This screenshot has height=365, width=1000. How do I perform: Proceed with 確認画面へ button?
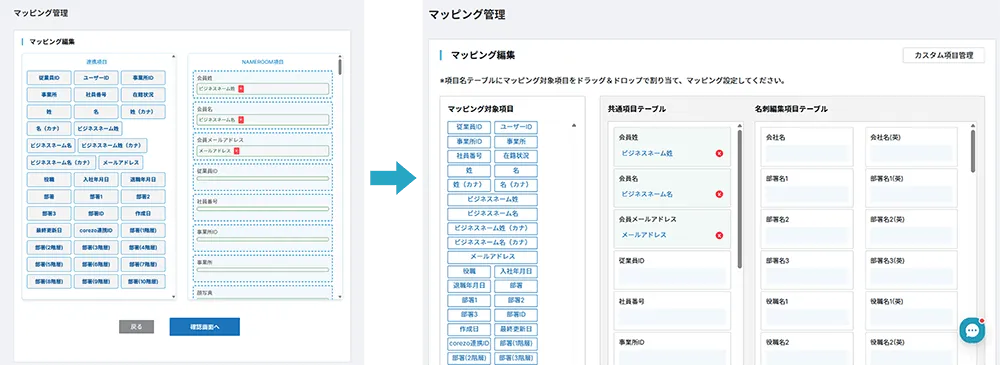tap(205, 327)
